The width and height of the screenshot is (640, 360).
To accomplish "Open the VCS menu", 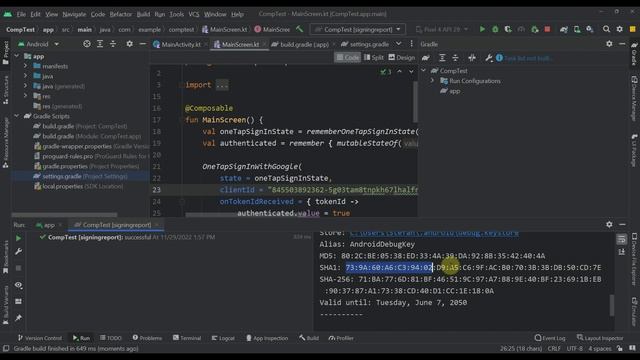I will coord(194,14).
